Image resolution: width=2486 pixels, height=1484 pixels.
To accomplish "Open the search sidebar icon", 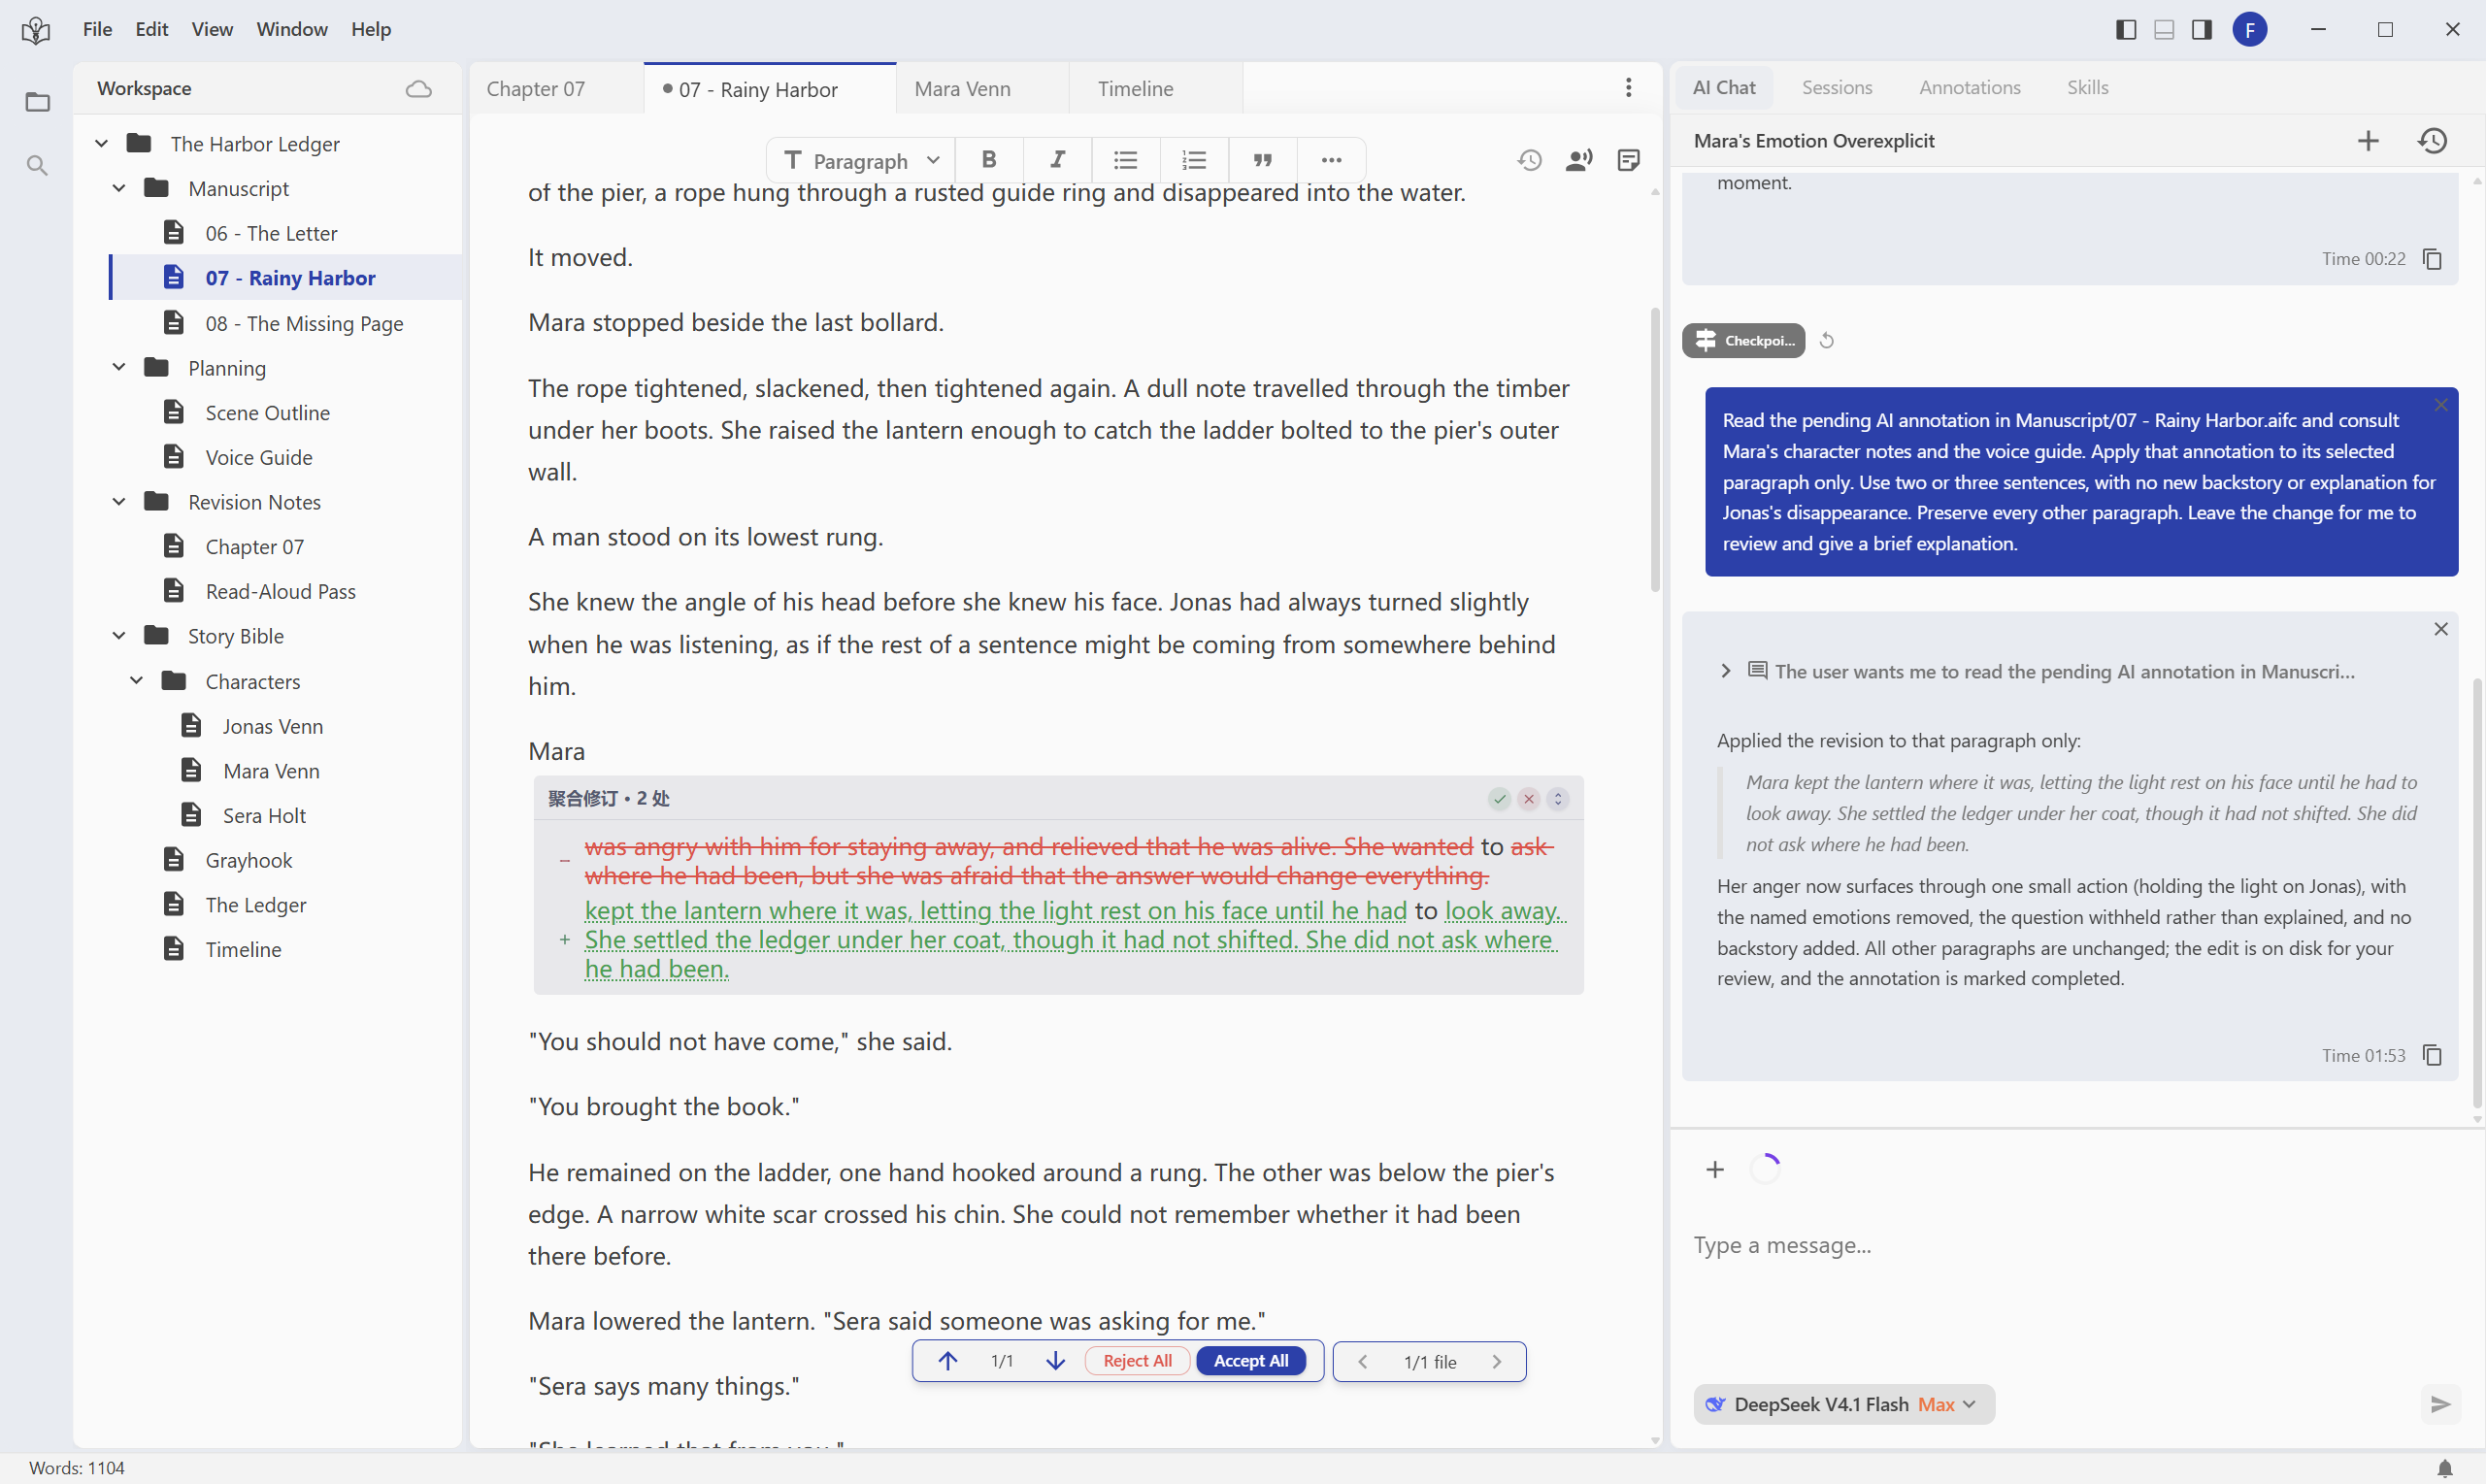I will (37, 165).
